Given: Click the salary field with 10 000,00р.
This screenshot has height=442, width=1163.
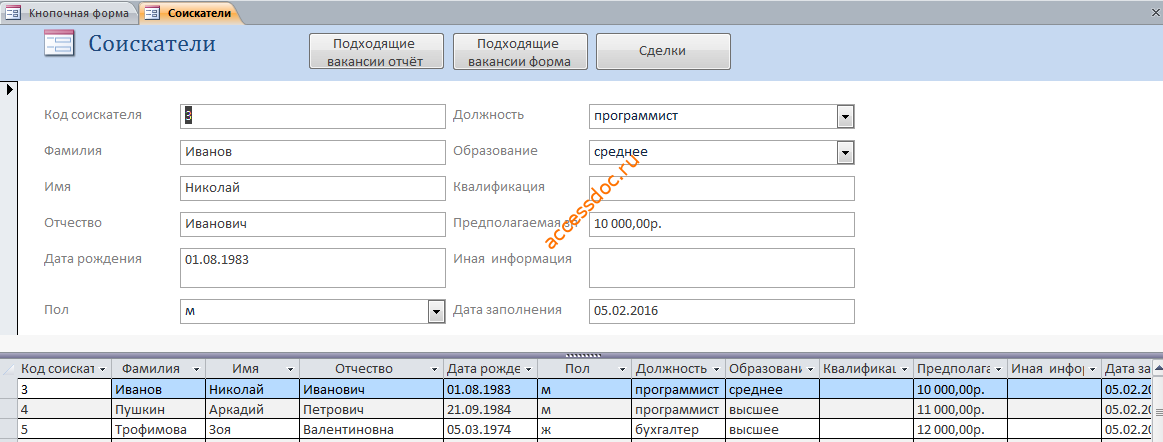Looking at the screenshot, I should point(722,224).
